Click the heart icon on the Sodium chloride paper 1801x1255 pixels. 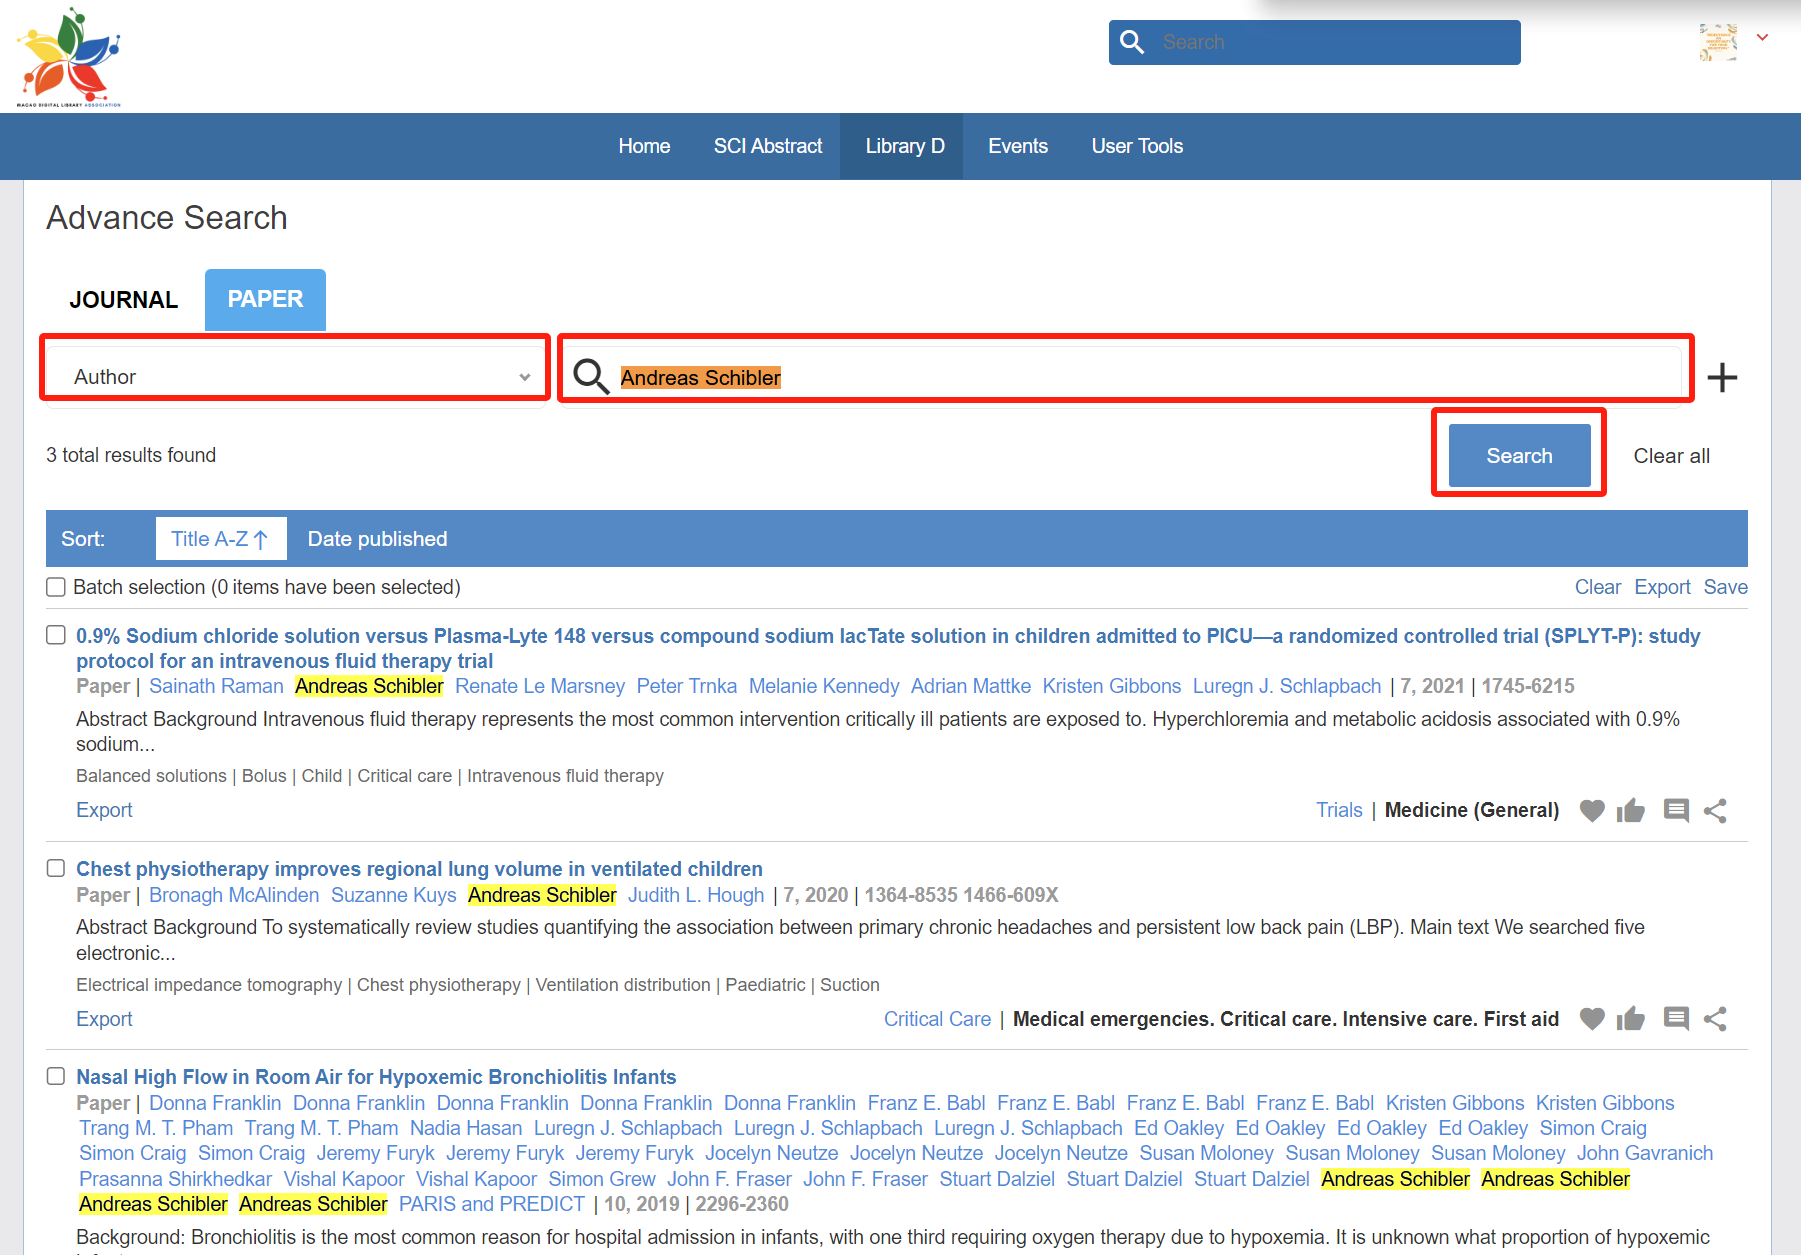click(1591, 811)
